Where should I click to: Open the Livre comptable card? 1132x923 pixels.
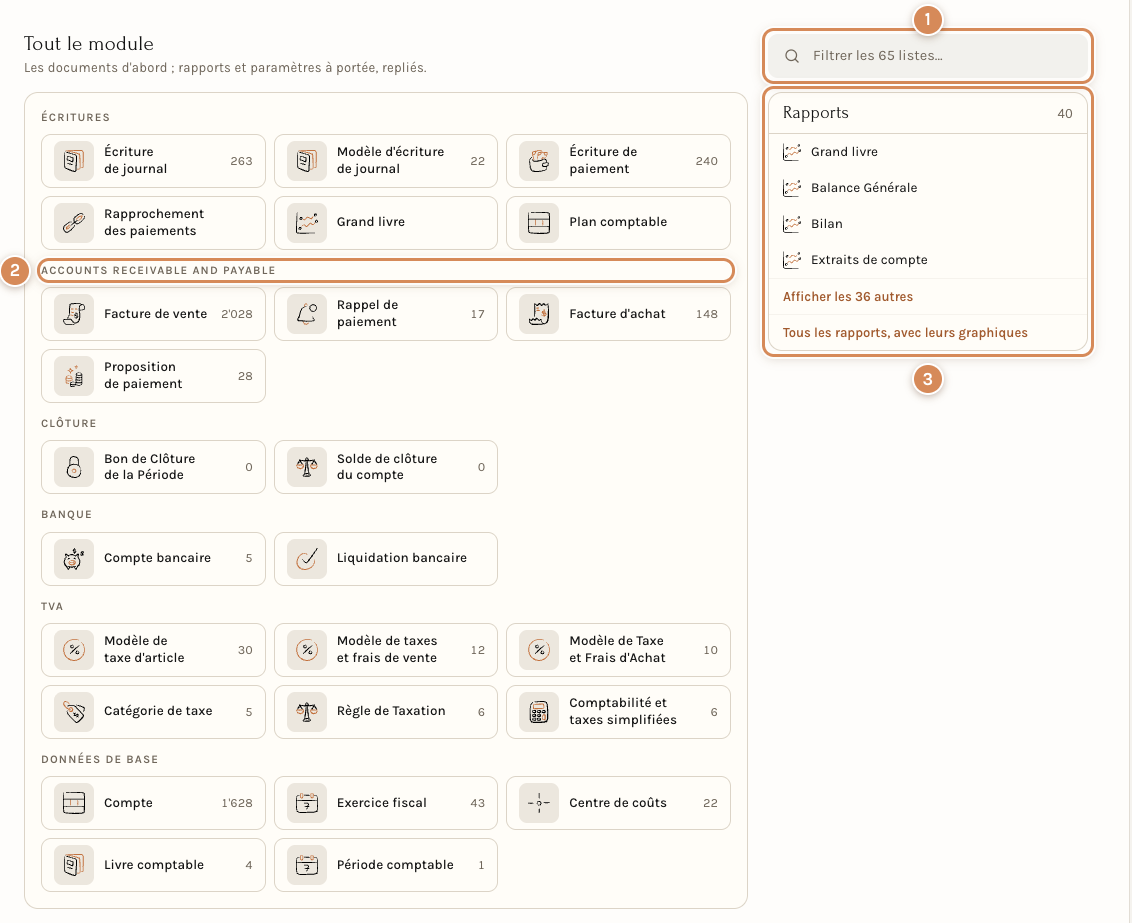pyautogui.click(x=153, y=865)
